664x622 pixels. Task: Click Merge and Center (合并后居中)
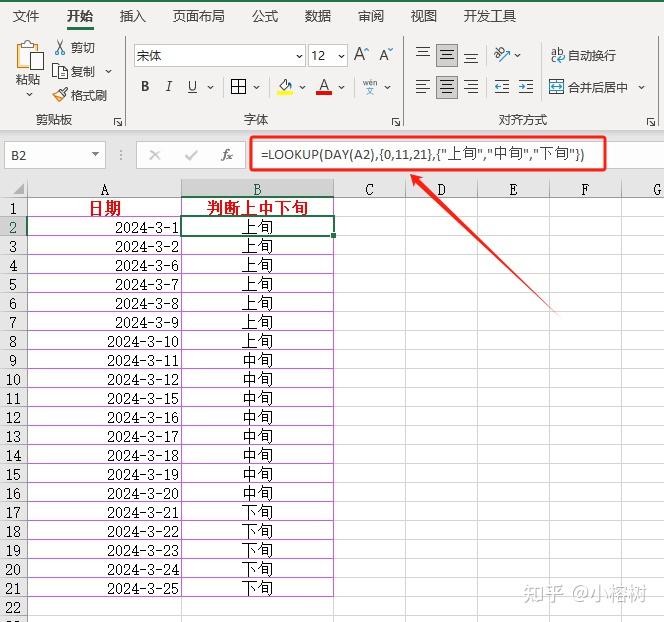[x=588, y=87]
